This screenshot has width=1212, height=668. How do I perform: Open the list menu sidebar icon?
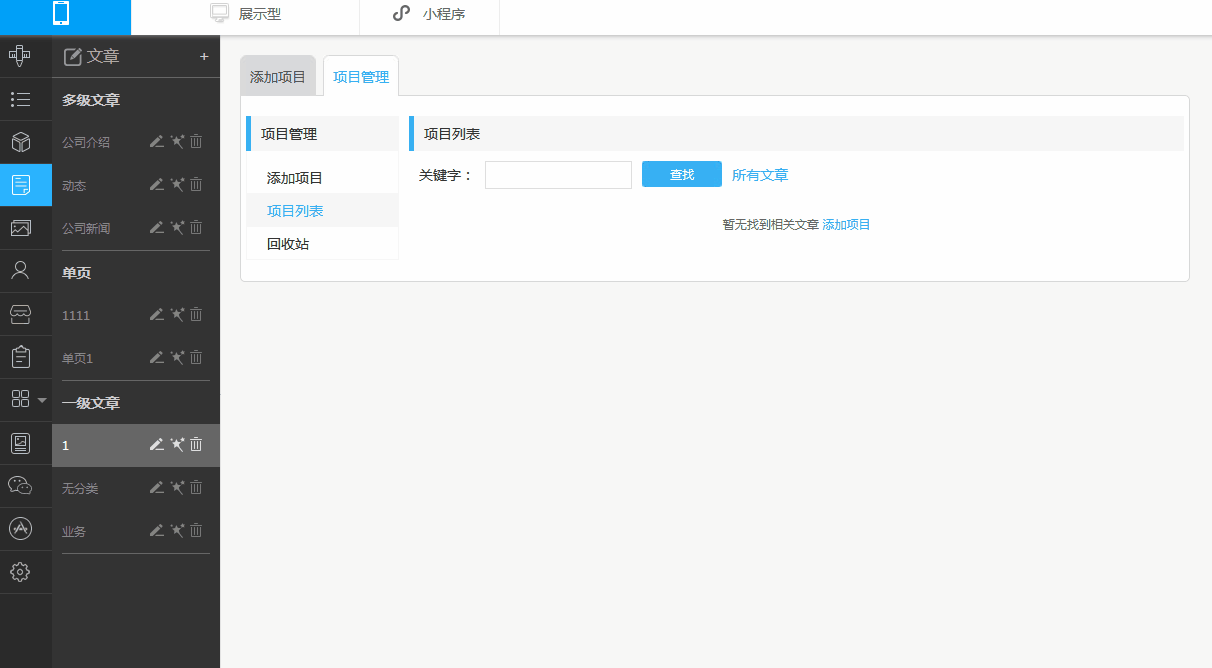20,99
